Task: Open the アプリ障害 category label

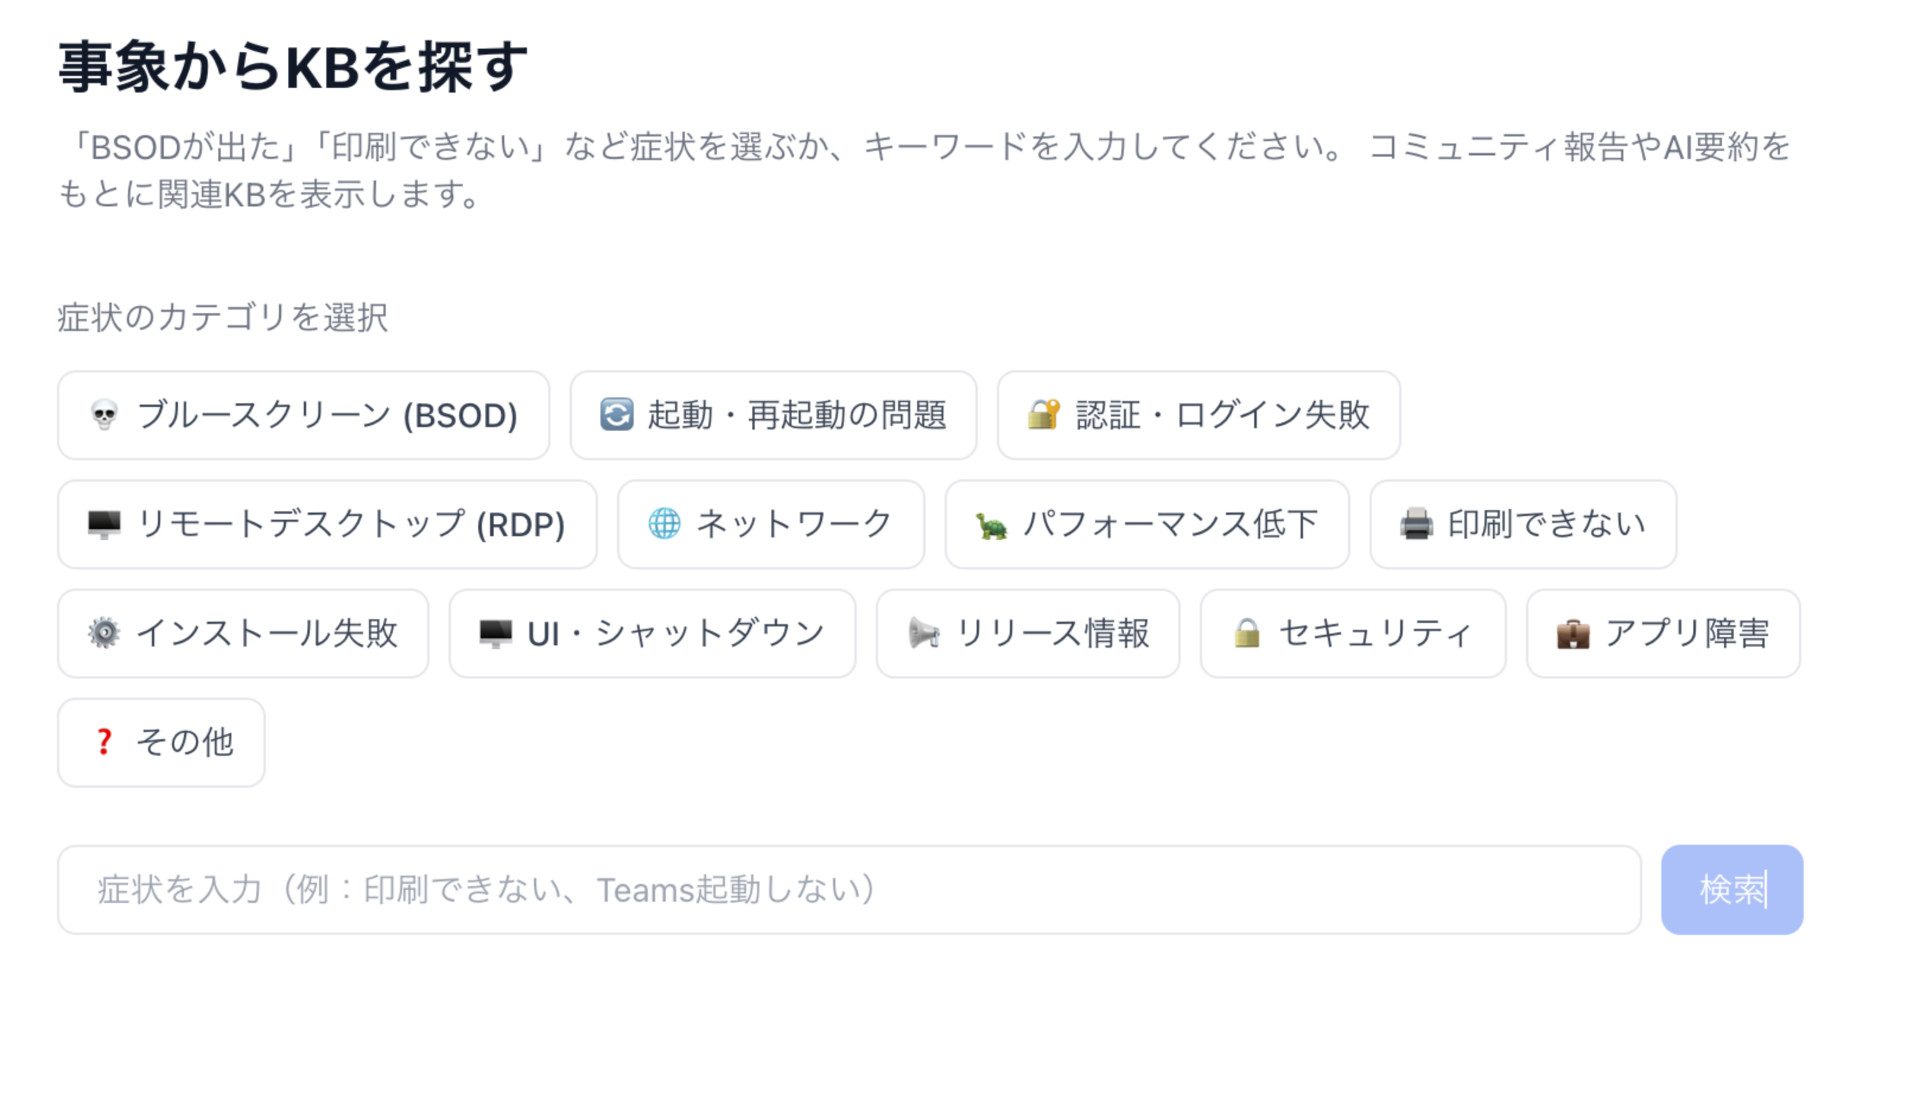Action: [1687, 633]
